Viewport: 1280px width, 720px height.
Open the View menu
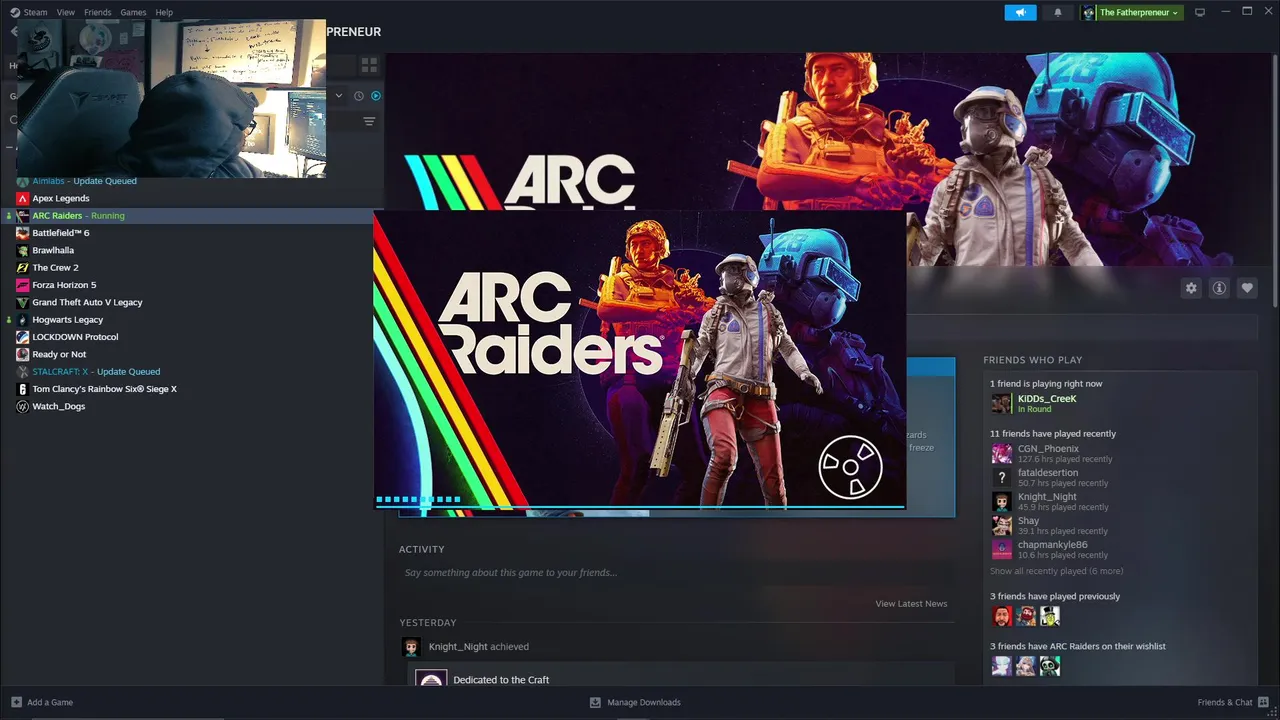coord(66,12)
